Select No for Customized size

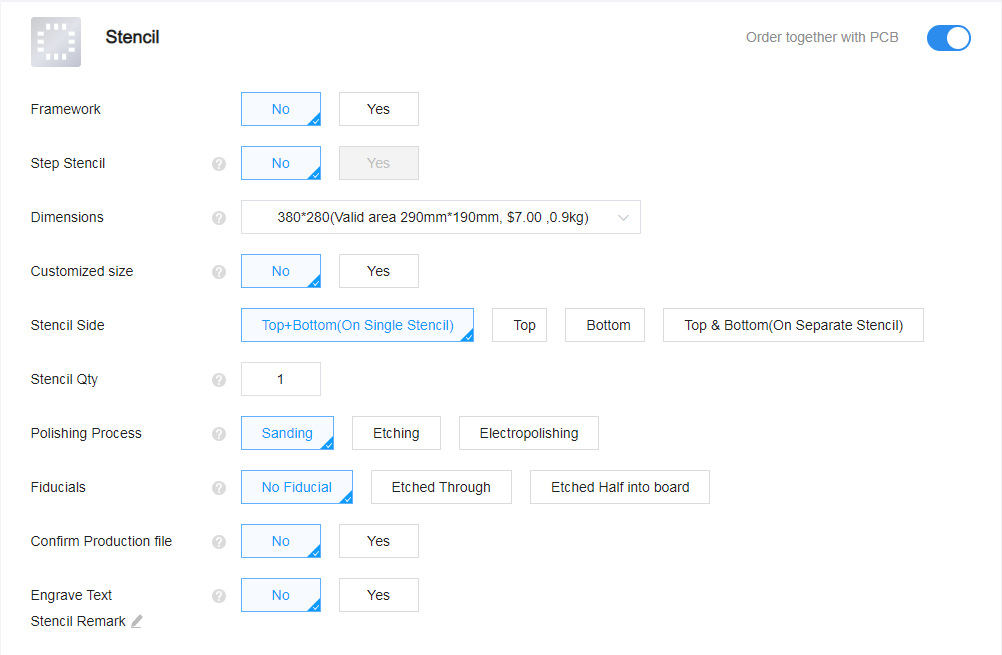[281, 271]
